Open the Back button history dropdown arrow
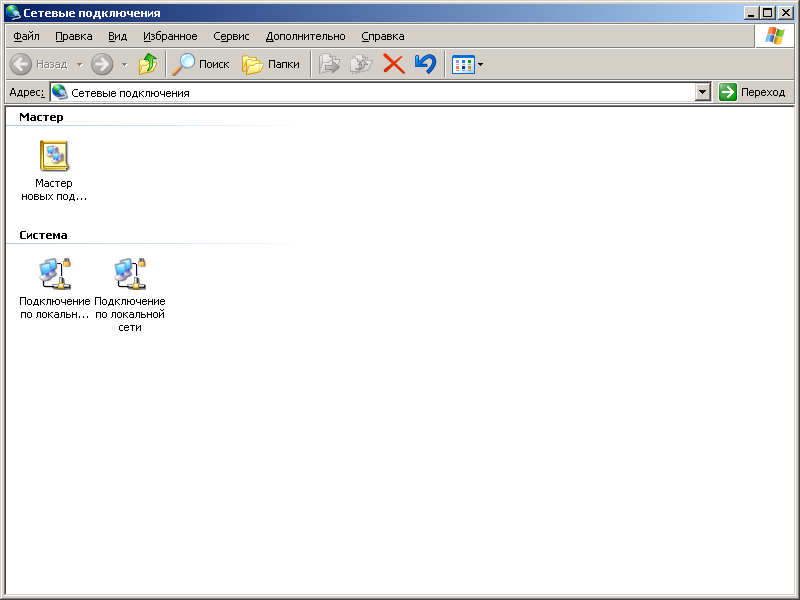The image size is (800, 600). click(80, 64)
